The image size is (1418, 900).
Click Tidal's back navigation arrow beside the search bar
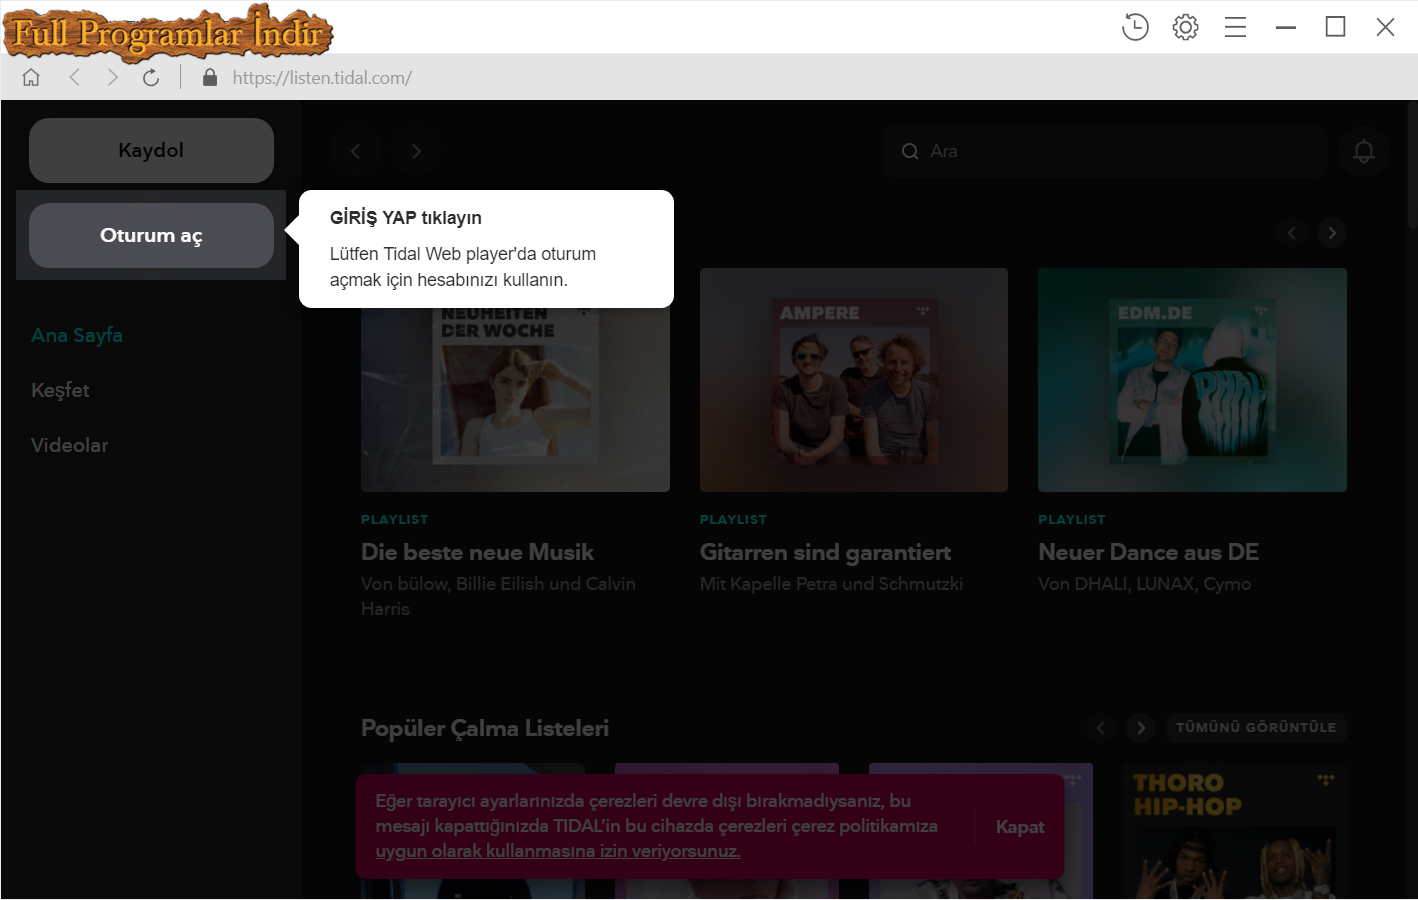[x=356, y=151]
